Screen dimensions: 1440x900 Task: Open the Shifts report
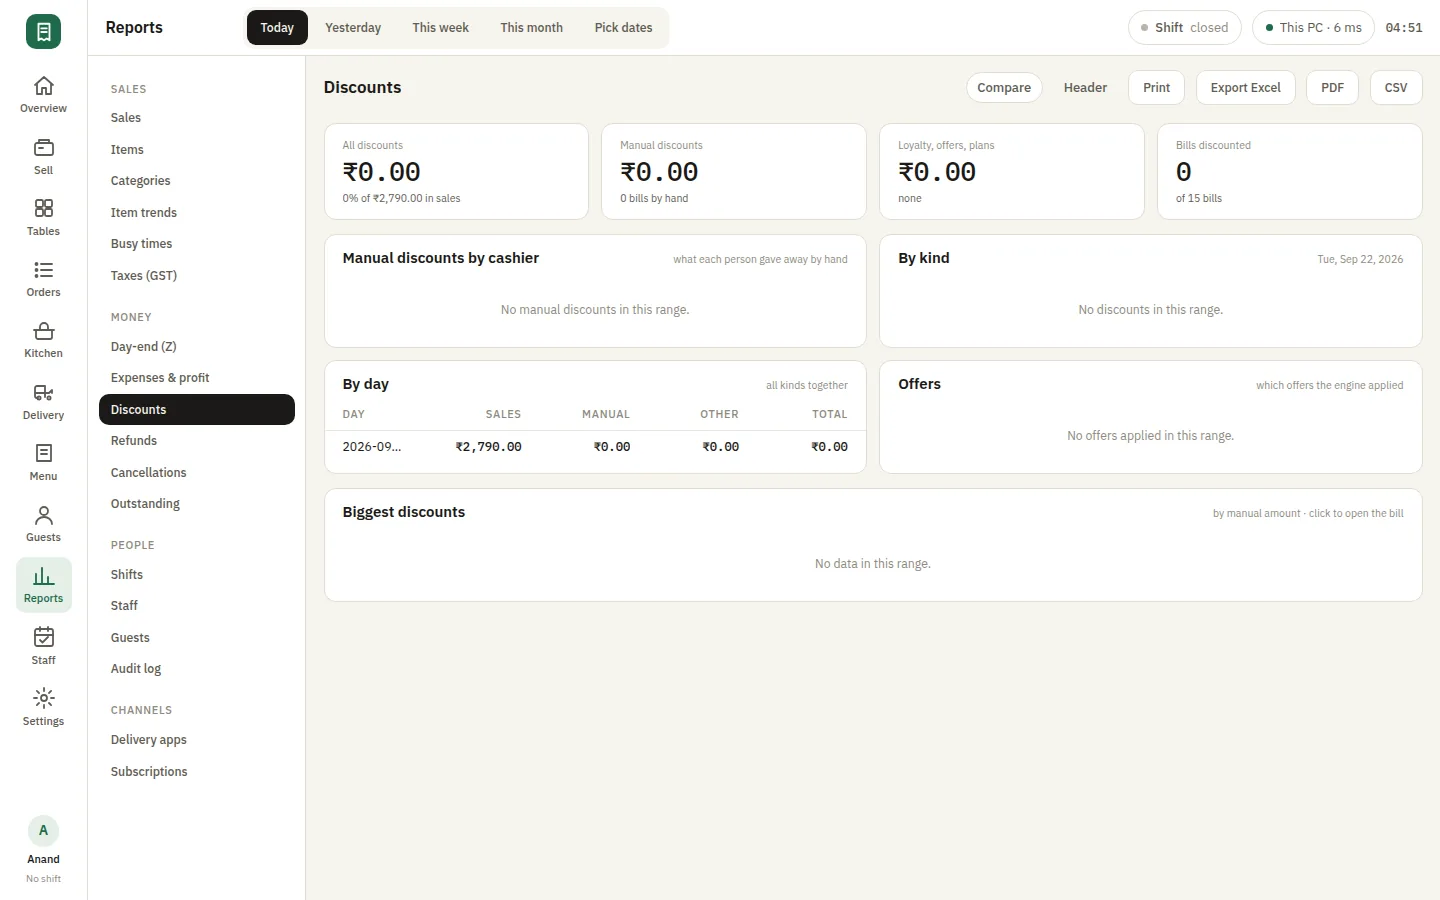pyautogui.click(x=197, y=575)
